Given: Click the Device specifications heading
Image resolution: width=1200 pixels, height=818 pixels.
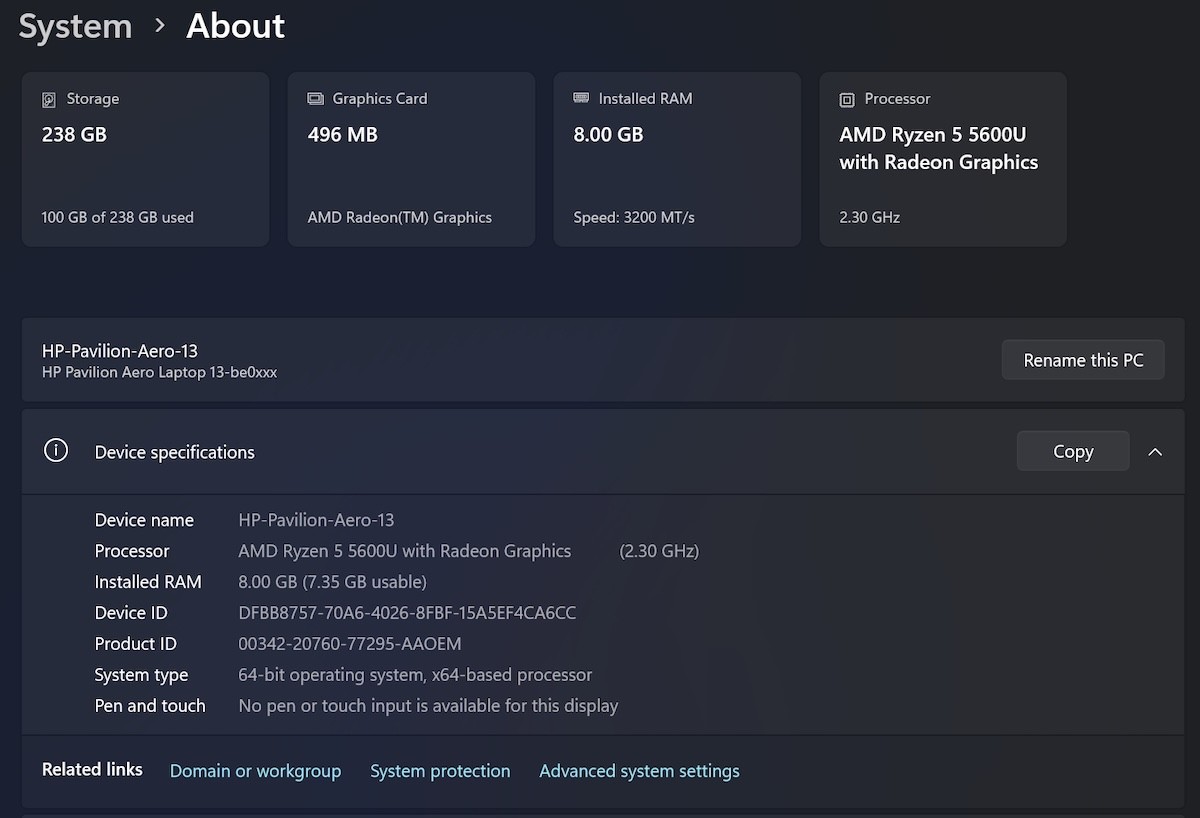Looking at the screenshot, I should (175, 452).
